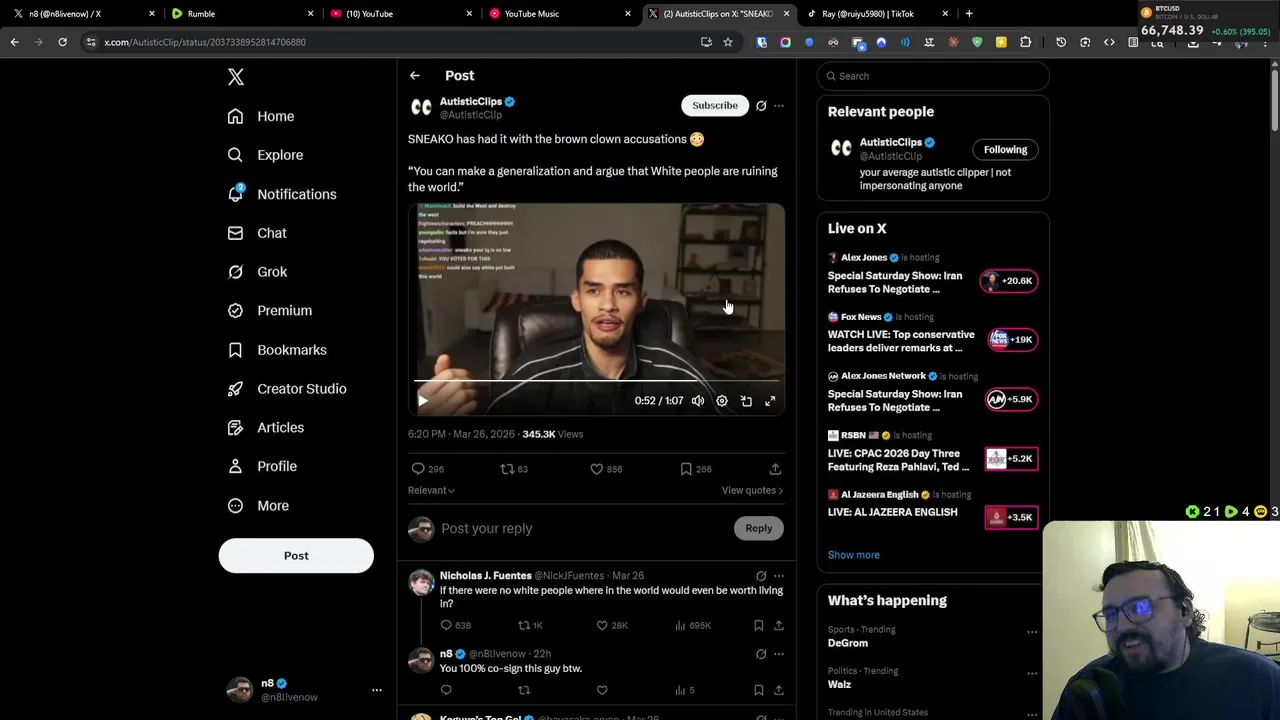The height and width of the screenshot is (720, 1280).
Task: Play the SNEAKO video
Action: tap(423, 401)
